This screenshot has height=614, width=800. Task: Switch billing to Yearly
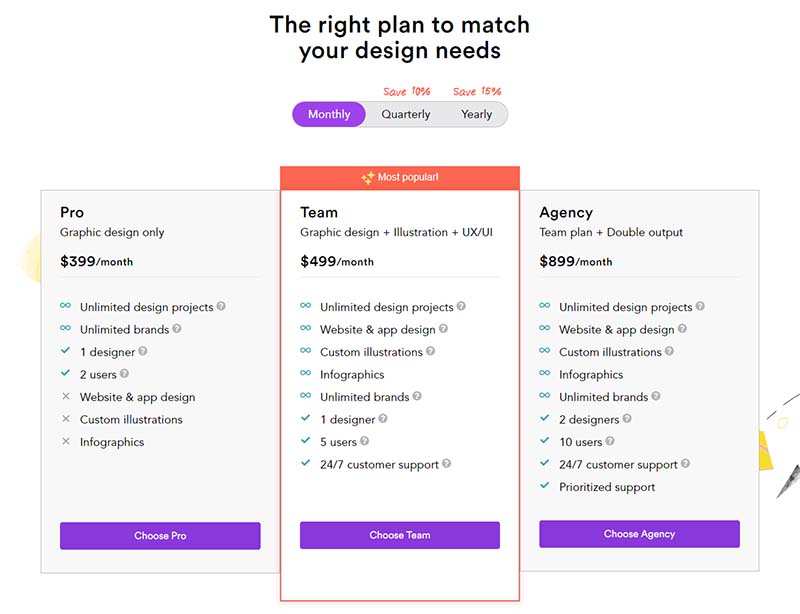coord(477,114)
